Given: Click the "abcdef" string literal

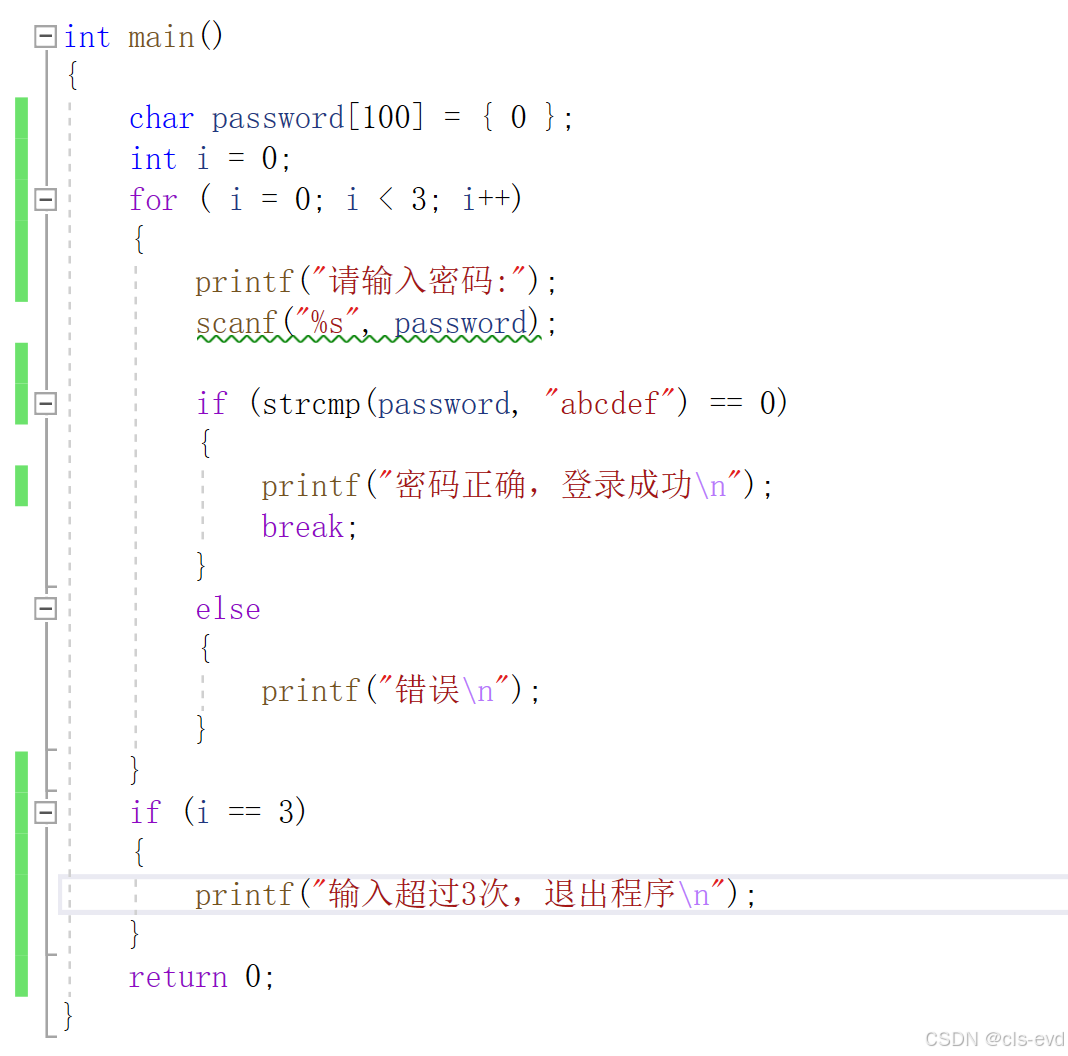Looking at the screenshot, I should click(610, 403).
